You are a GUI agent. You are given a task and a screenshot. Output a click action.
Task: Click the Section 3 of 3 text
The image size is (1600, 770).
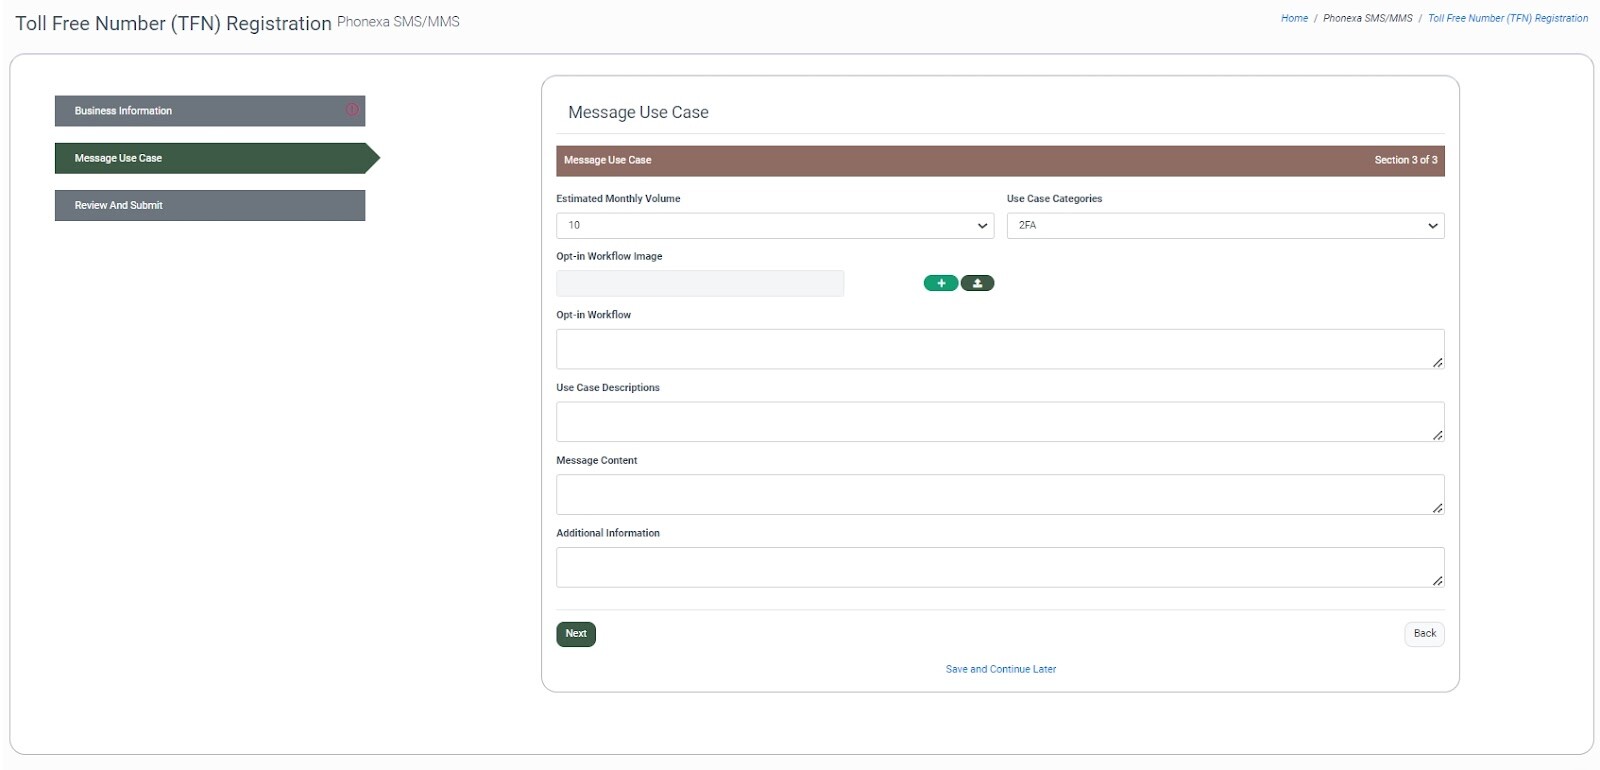point(1405,160)
